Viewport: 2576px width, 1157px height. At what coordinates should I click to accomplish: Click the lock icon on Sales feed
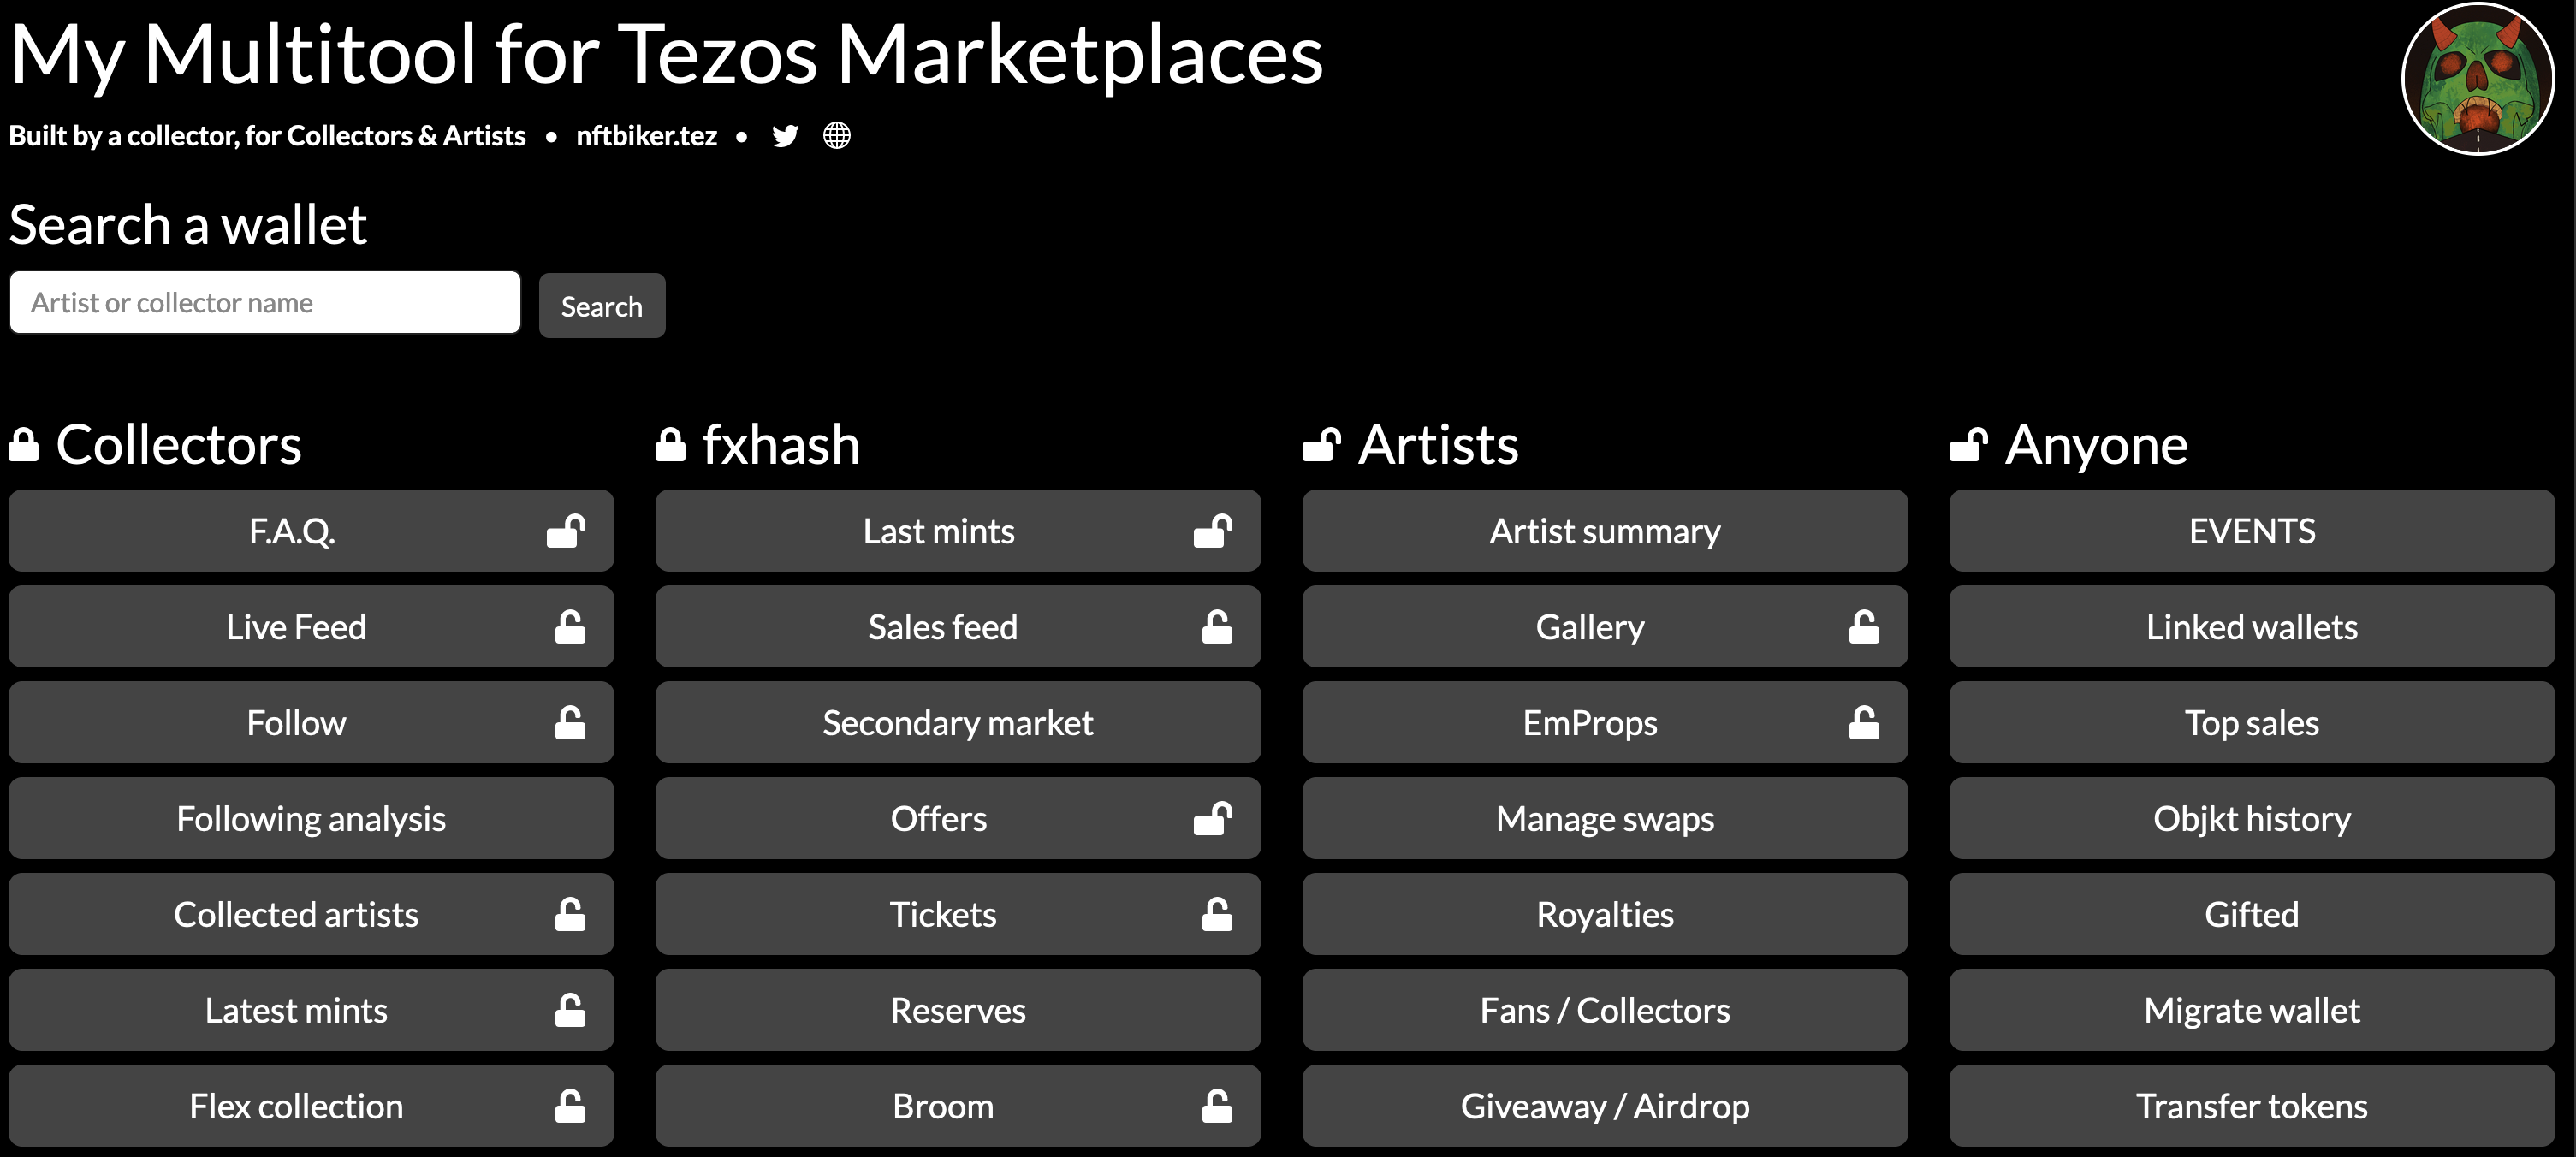click(x=1217, y=627)
